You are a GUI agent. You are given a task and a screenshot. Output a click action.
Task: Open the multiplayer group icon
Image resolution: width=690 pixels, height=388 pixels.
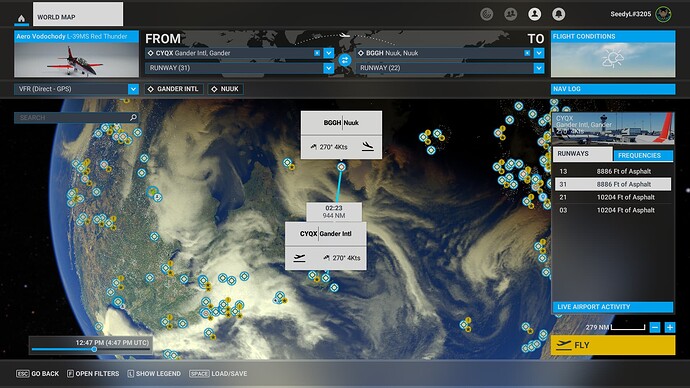coord(510,14)
